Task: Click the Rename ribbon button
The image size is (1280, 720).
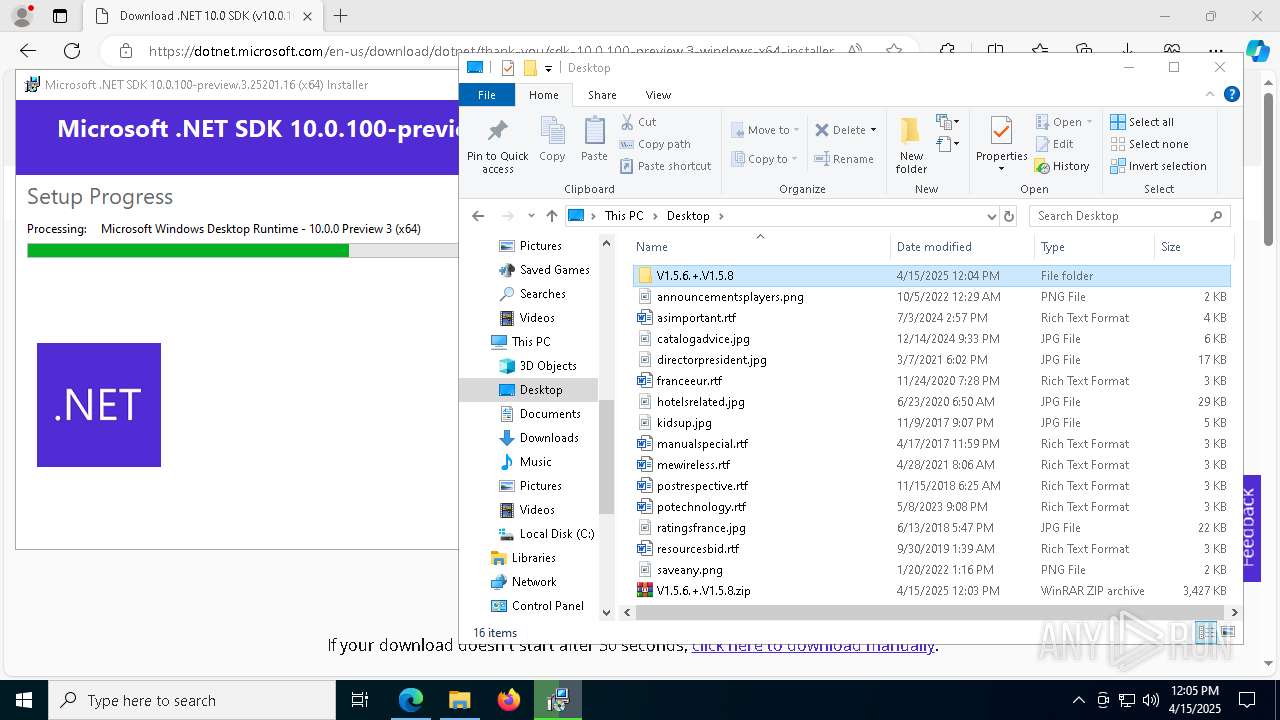Action: [x=844, y=158]
